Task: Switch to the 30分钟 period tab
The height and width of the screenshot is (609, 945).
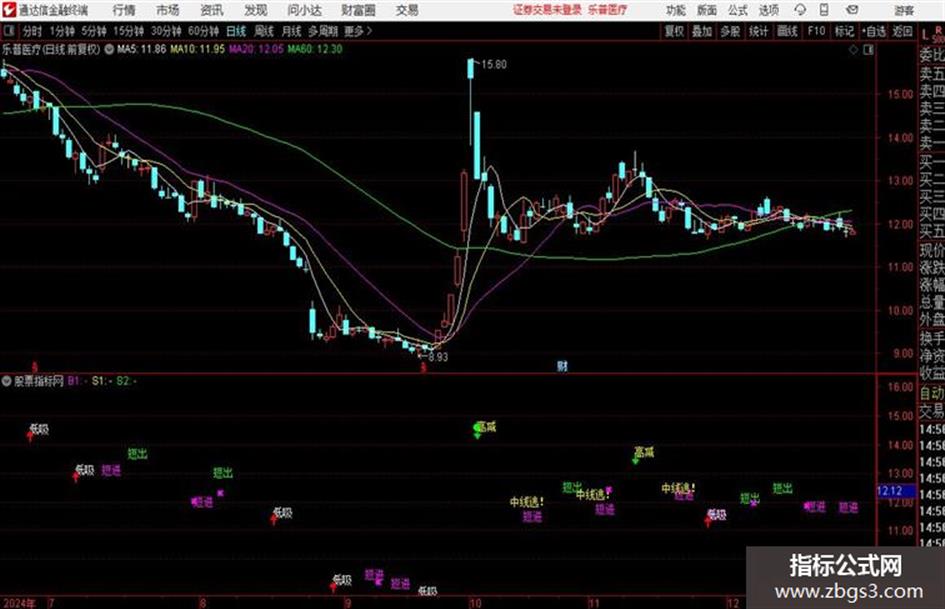Action: (166, 31)
